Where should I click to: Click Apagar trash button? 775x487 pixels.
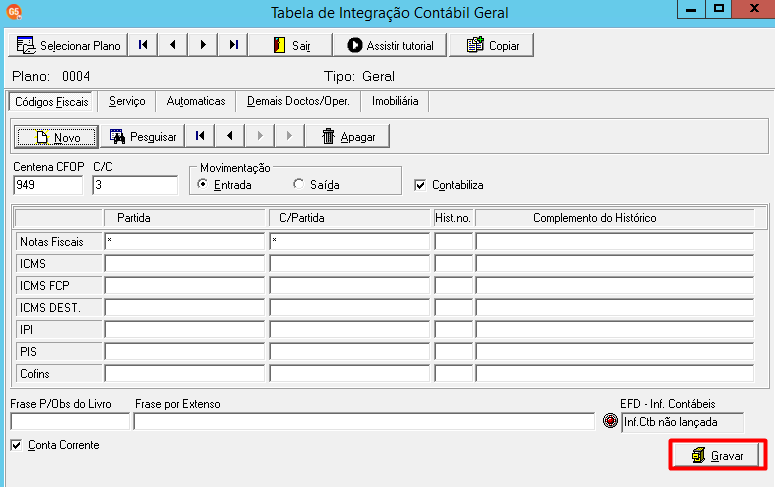pos(348,136)
